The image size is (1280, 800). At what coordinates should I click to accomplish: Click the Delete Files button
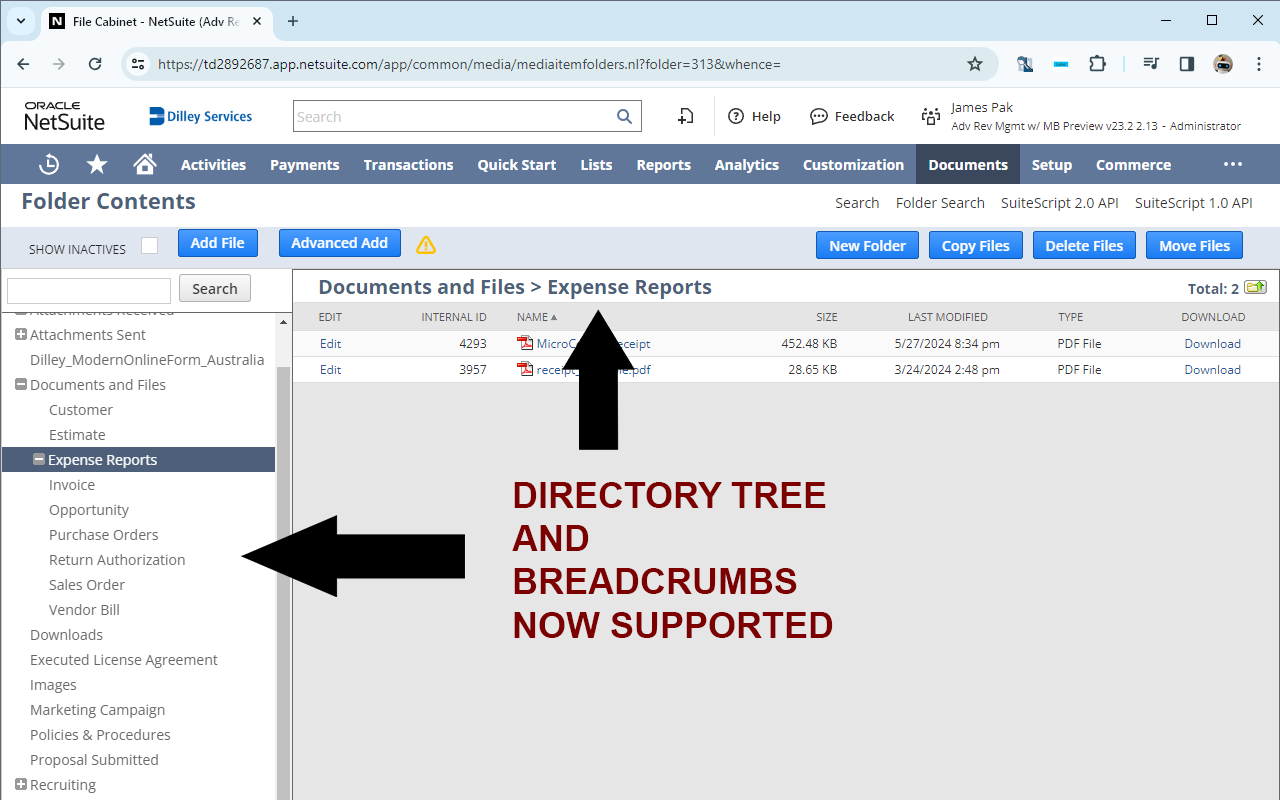click(1084, 245)
